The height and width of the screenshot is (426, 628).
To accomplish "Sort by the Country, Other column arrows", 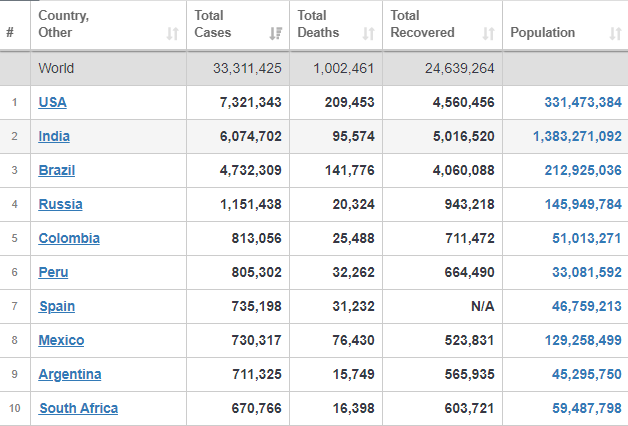I will point(173,34).
